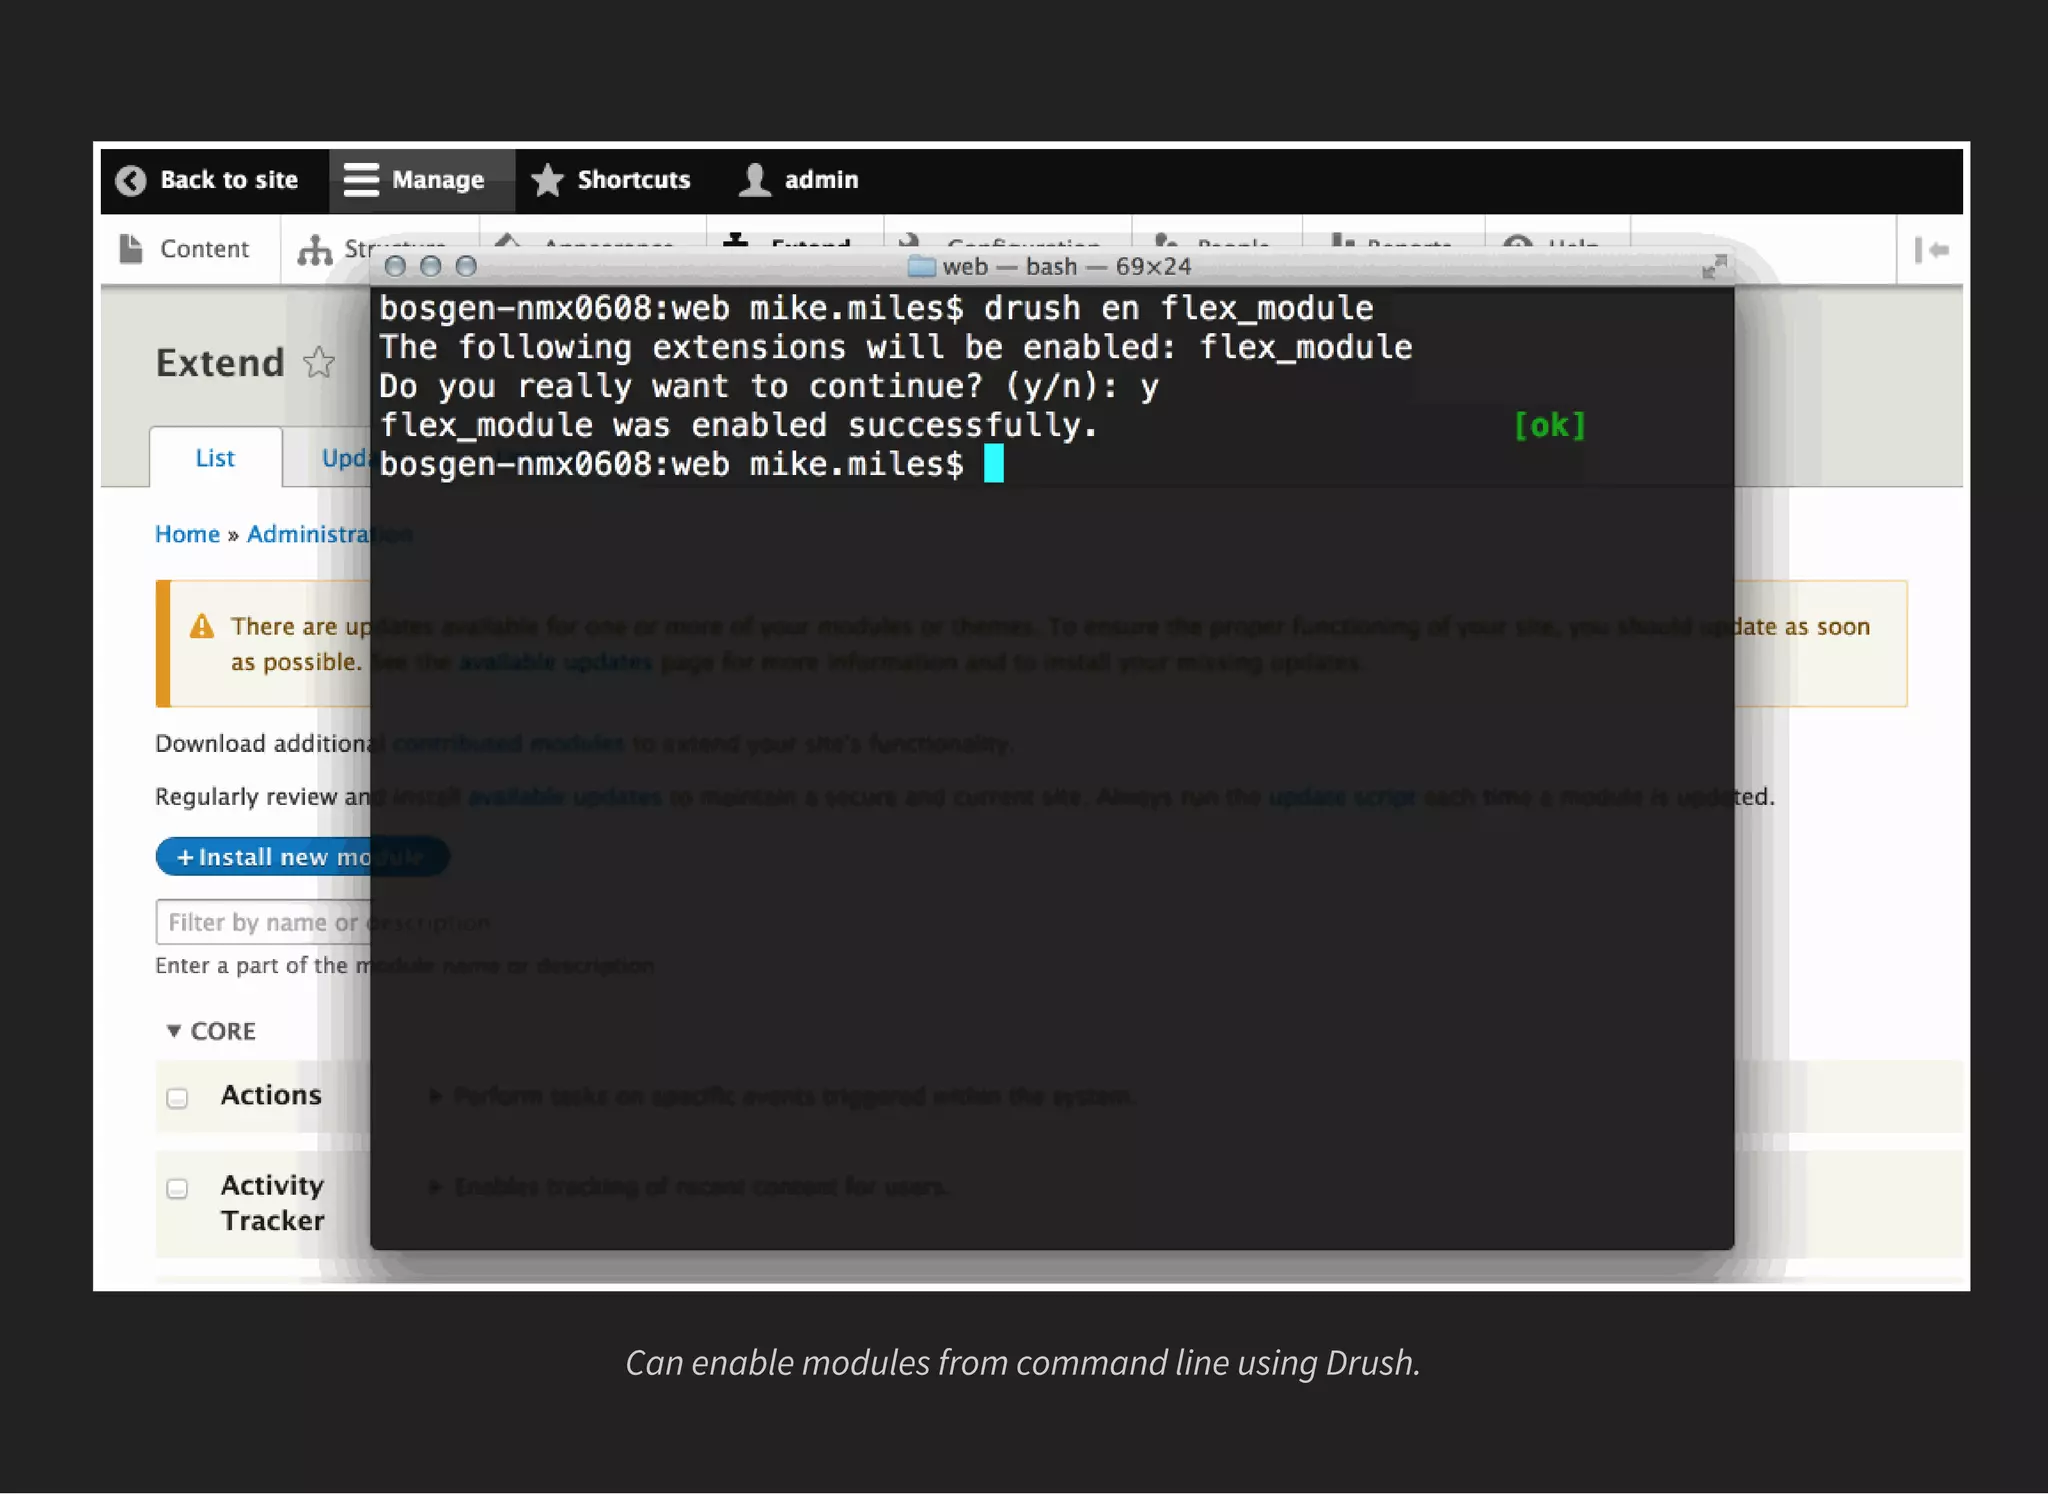Enable the Actions module checkbox
The image size is (2048, 1494).
tap(177, 1098)
